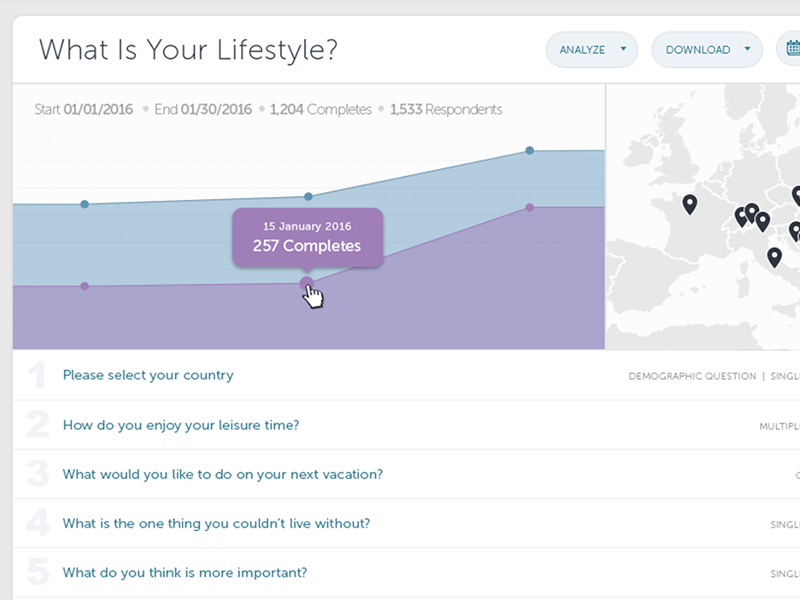
Task: Click the leftmost blue respondents data point
Action: (84, 204)
